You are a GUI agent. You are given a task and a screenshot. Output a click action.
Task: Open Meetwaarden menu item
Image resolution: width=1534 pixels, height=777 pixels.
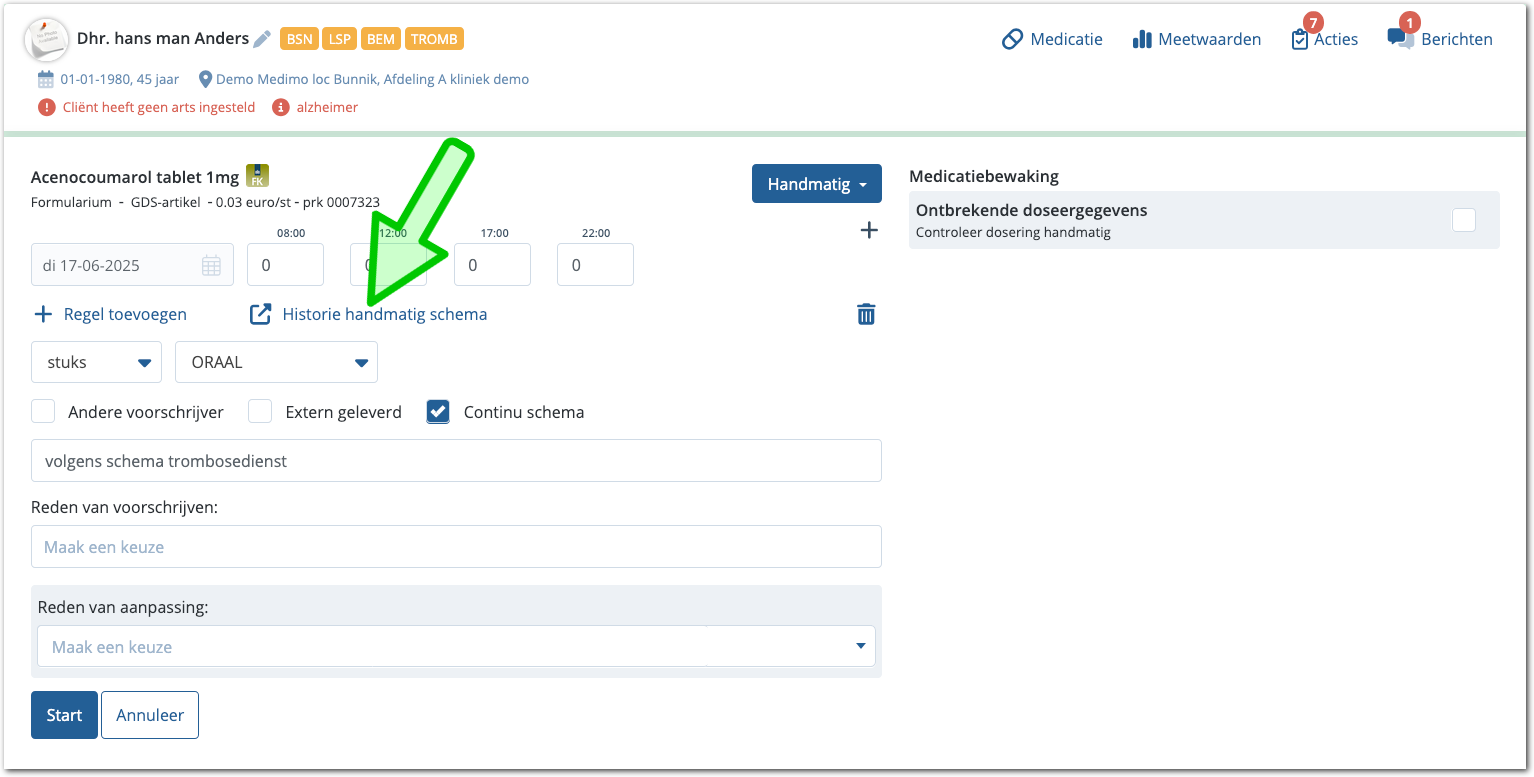pyautogui.click(x=1196, y=39)
